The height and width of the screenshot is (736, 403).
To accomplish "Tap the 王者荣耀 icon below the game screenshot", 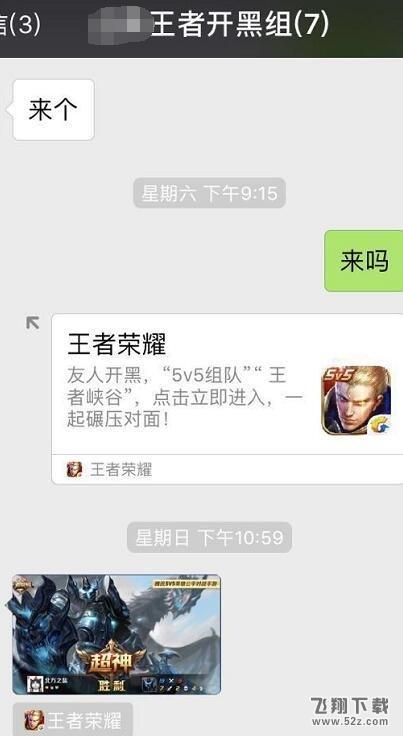I will 34,720.
